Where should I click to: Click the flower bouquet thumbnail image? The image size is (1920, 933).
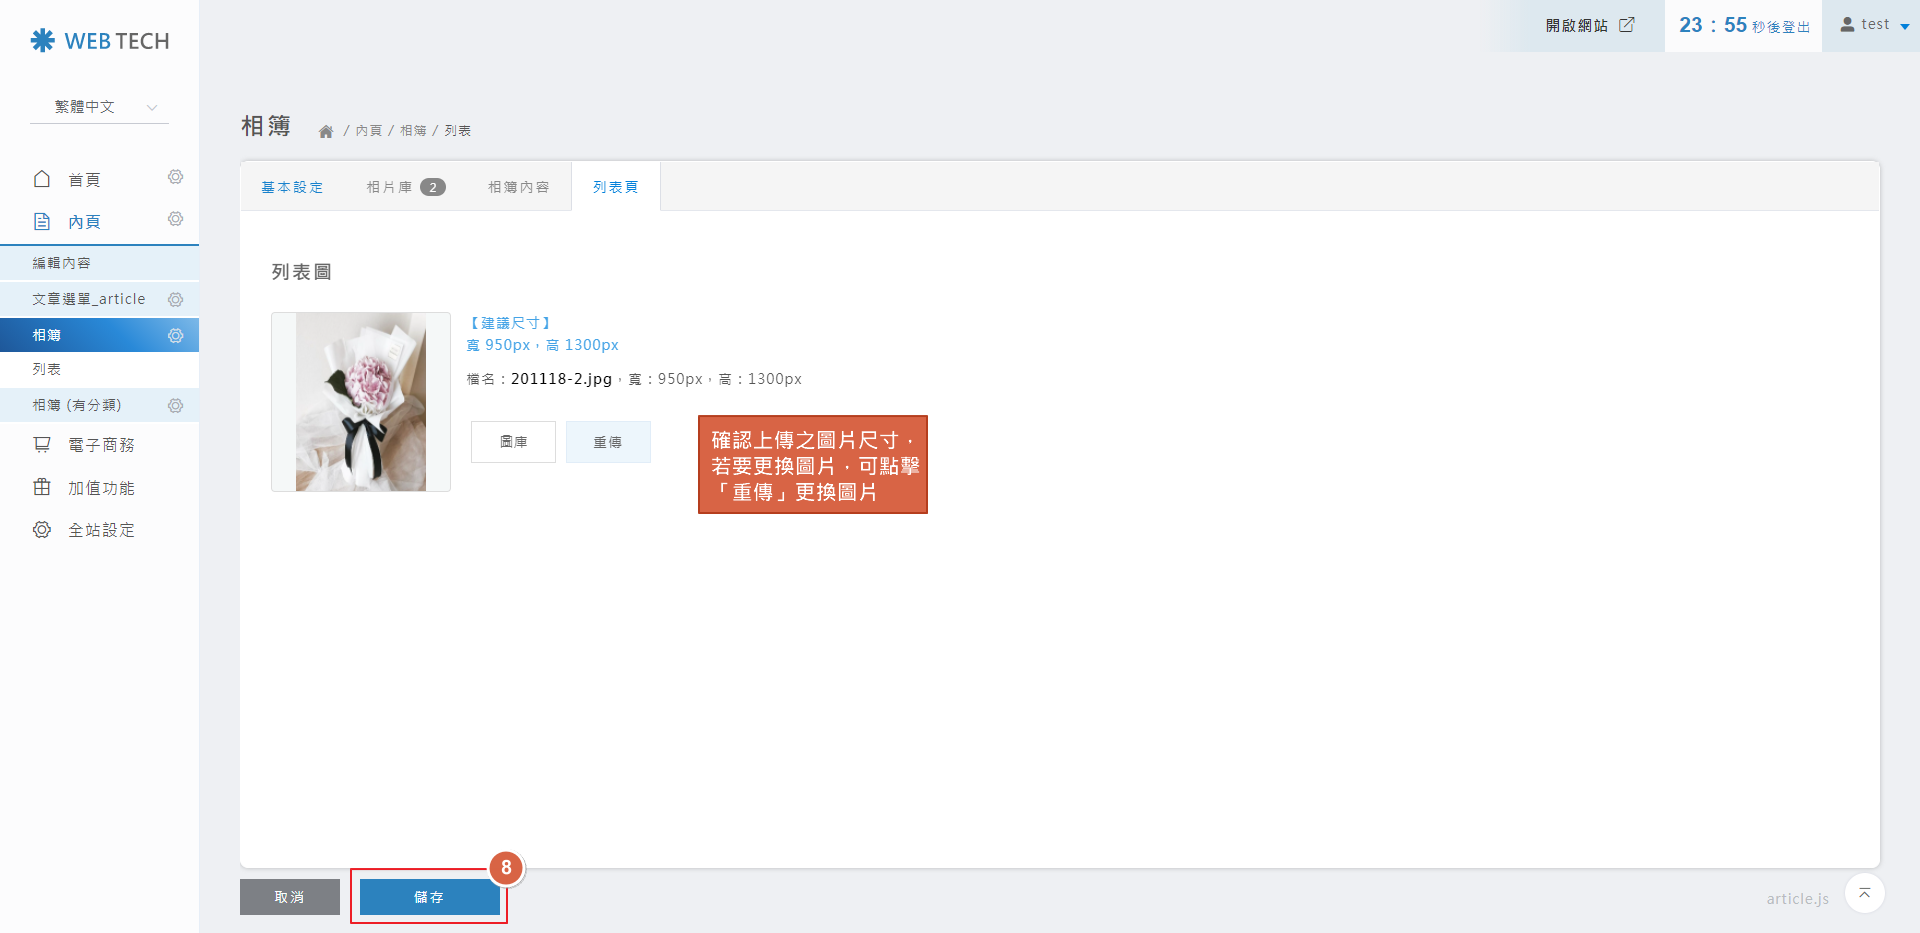pyautogui.click(x=361, y=402)
